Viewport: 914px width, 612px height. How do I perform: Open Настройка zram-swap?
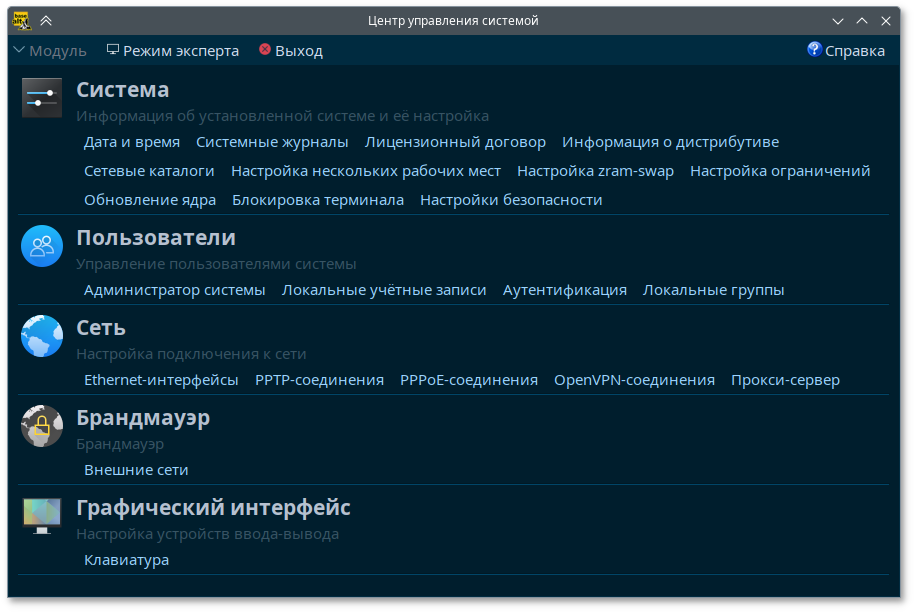point(593,170)
